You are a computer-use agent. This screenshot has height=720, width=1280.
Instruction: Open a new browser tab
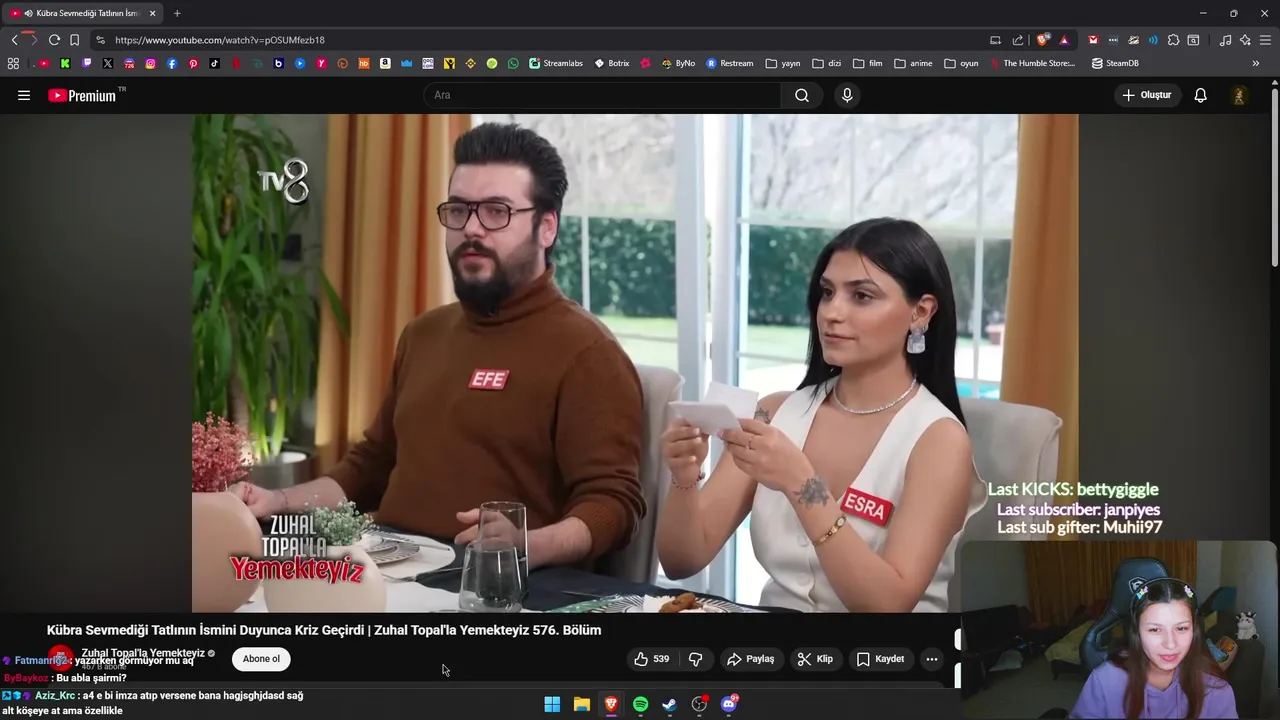(x=177, y=13)
